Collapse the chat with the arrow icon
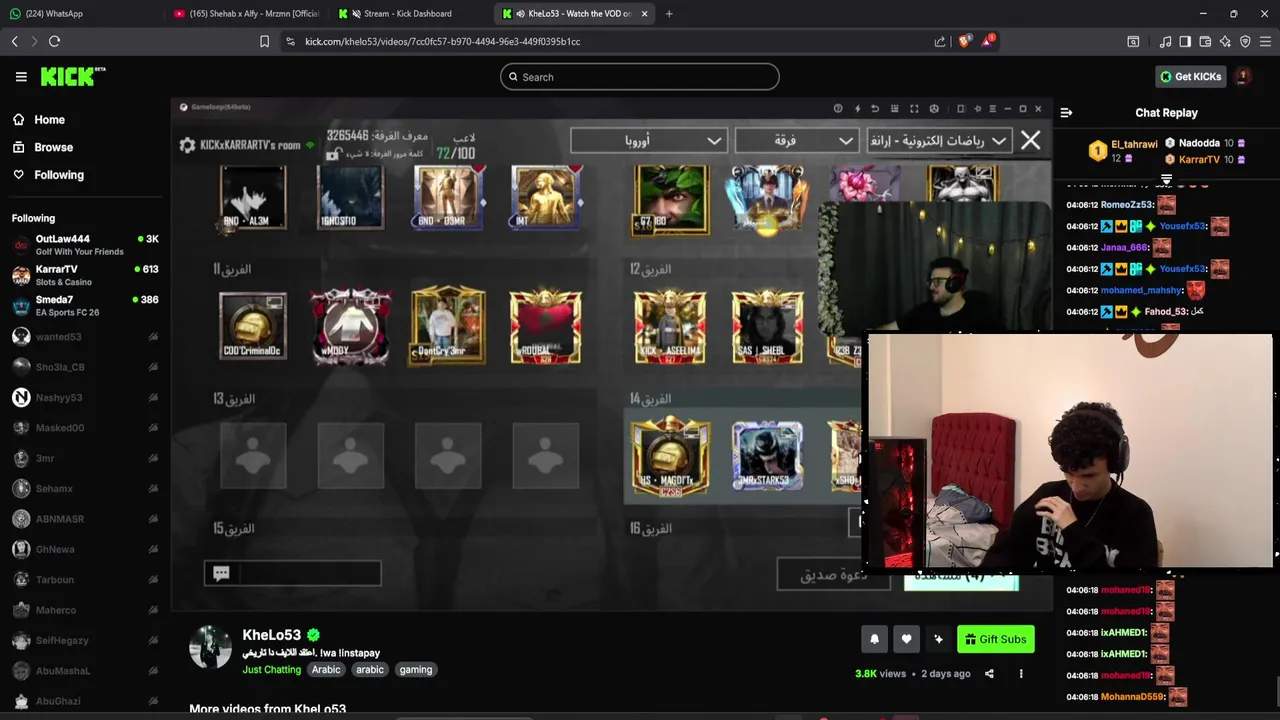The image size is (1280, 720). (x=1066, y=113)
